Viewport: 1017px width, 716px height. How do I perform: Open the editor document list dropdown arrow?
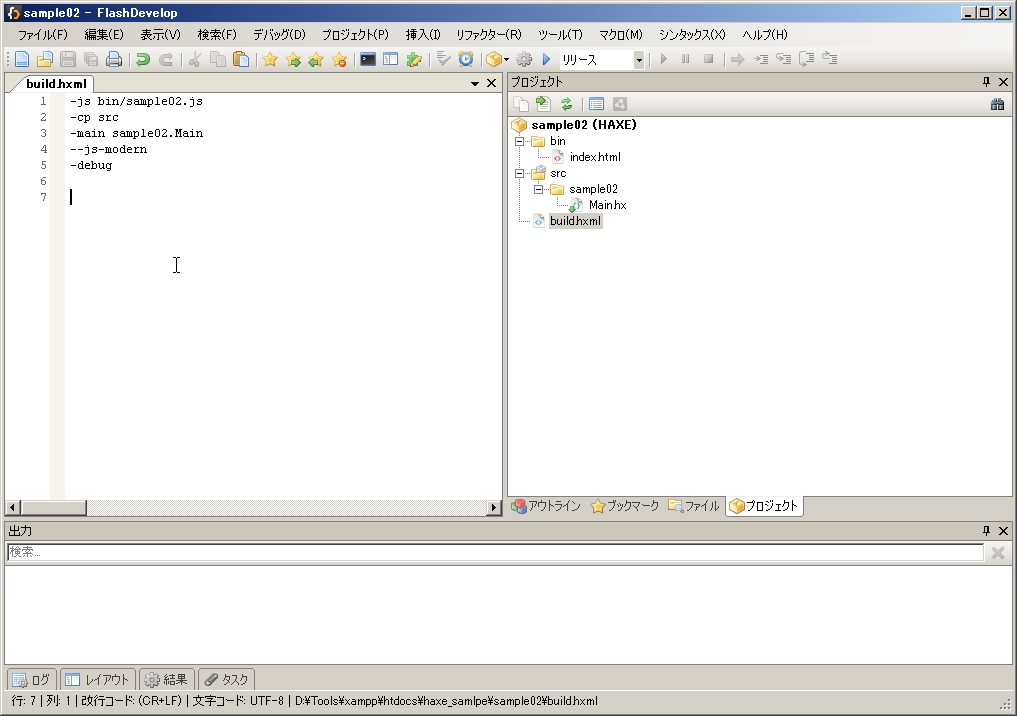(x=475, y=84)
